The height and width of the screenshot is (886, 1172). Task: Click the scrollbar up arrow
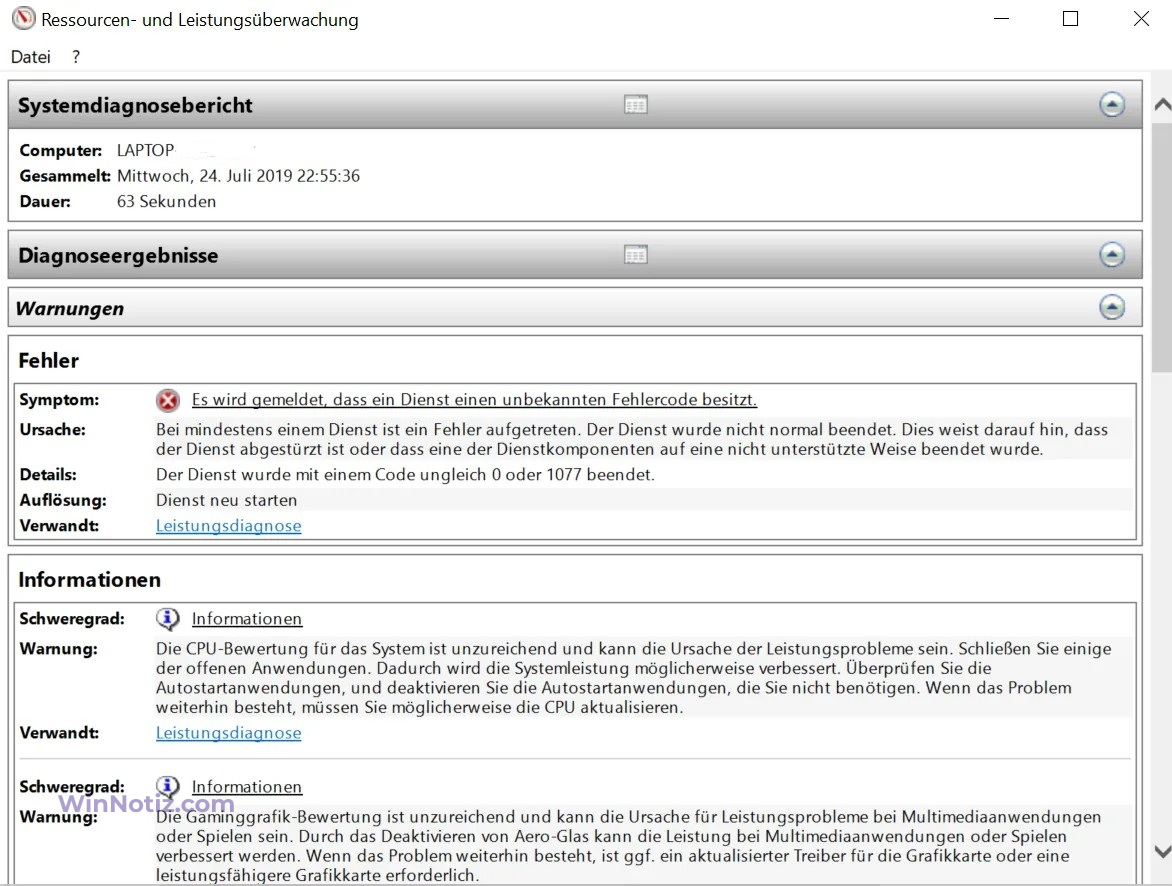click(1162, 105)
